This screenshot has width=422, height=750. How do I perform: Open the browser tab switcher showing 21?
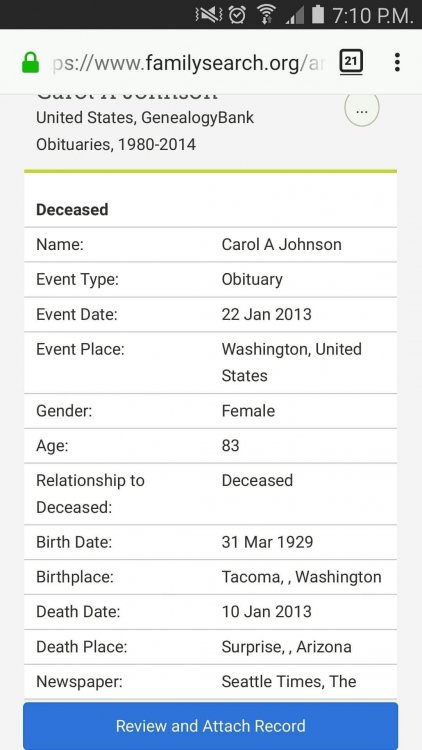click(x=351, y=62)
